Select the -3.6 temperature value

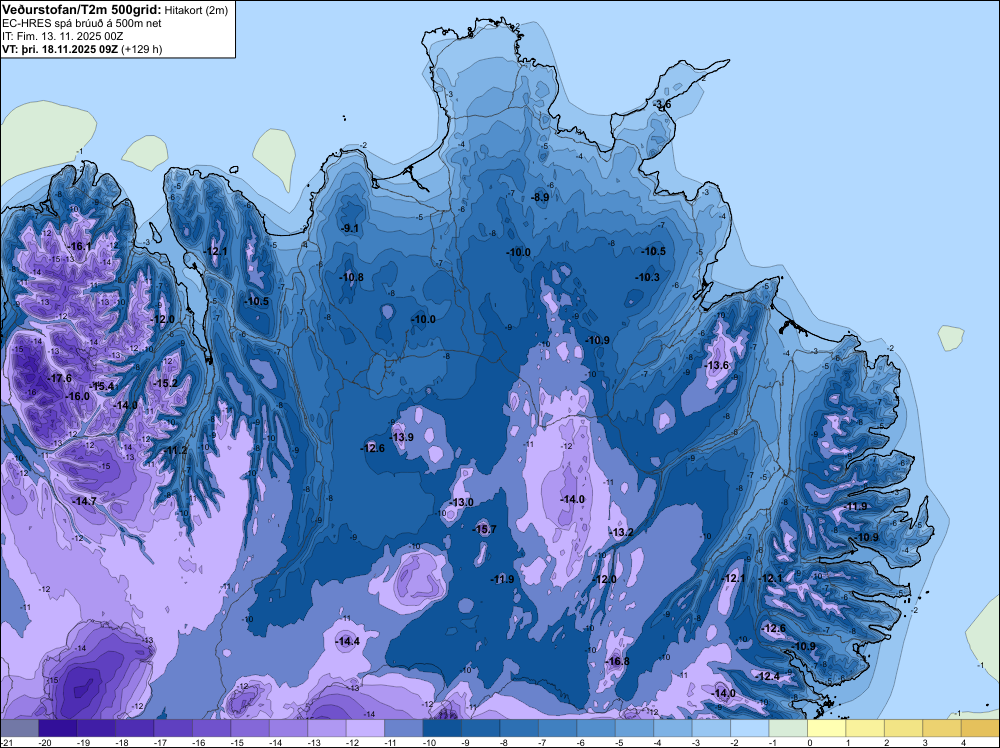[662, 104]
